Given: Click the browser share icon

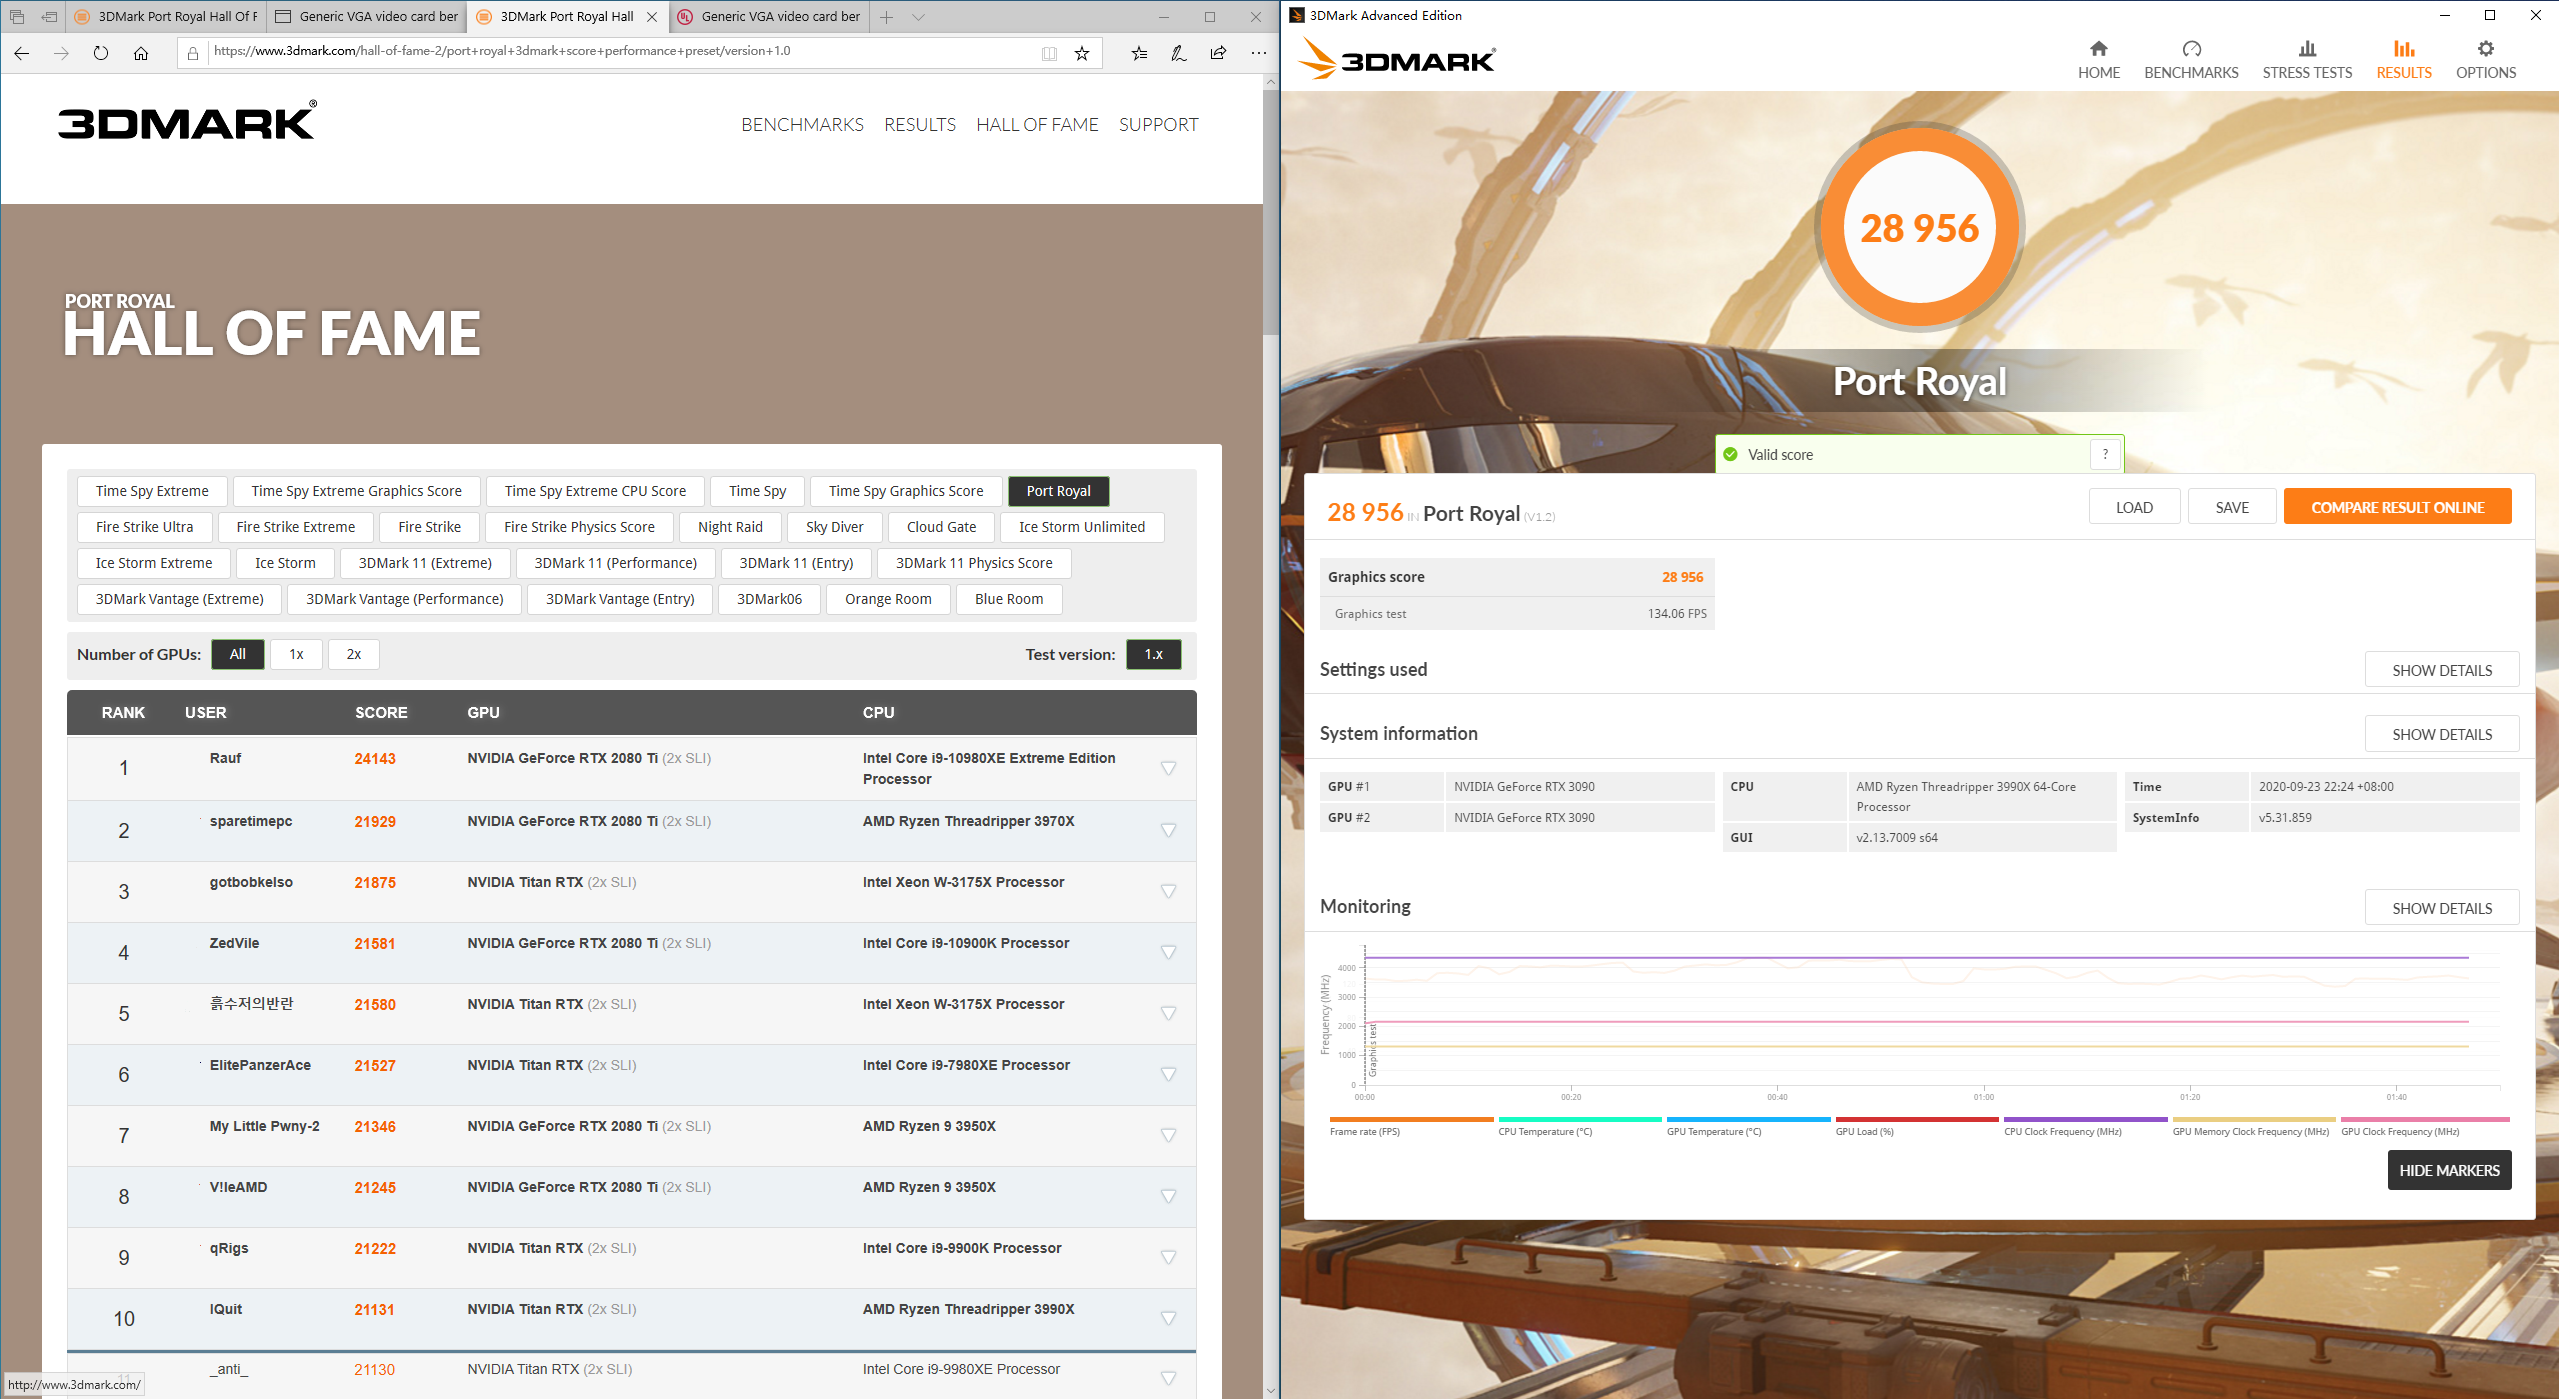Looking at the screenshot, I should click(x=1218, y=53).
